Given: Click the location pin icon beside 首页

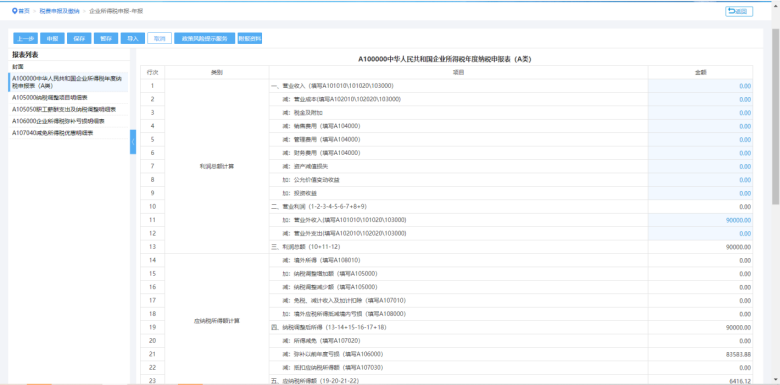Looking at the screenshot, I should click(x=14, y=11).
